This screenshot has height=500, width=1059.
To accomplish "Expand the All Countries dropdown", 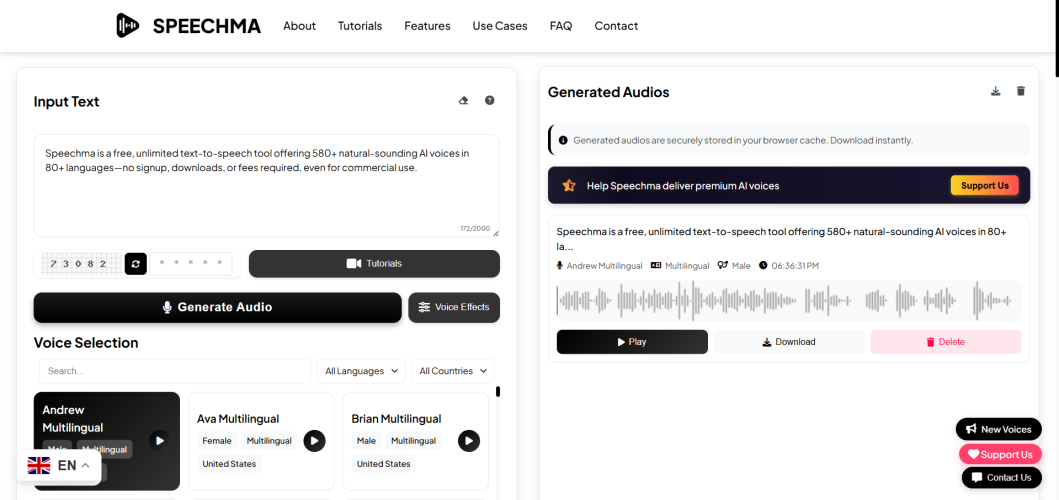I will tap(452, 371).
